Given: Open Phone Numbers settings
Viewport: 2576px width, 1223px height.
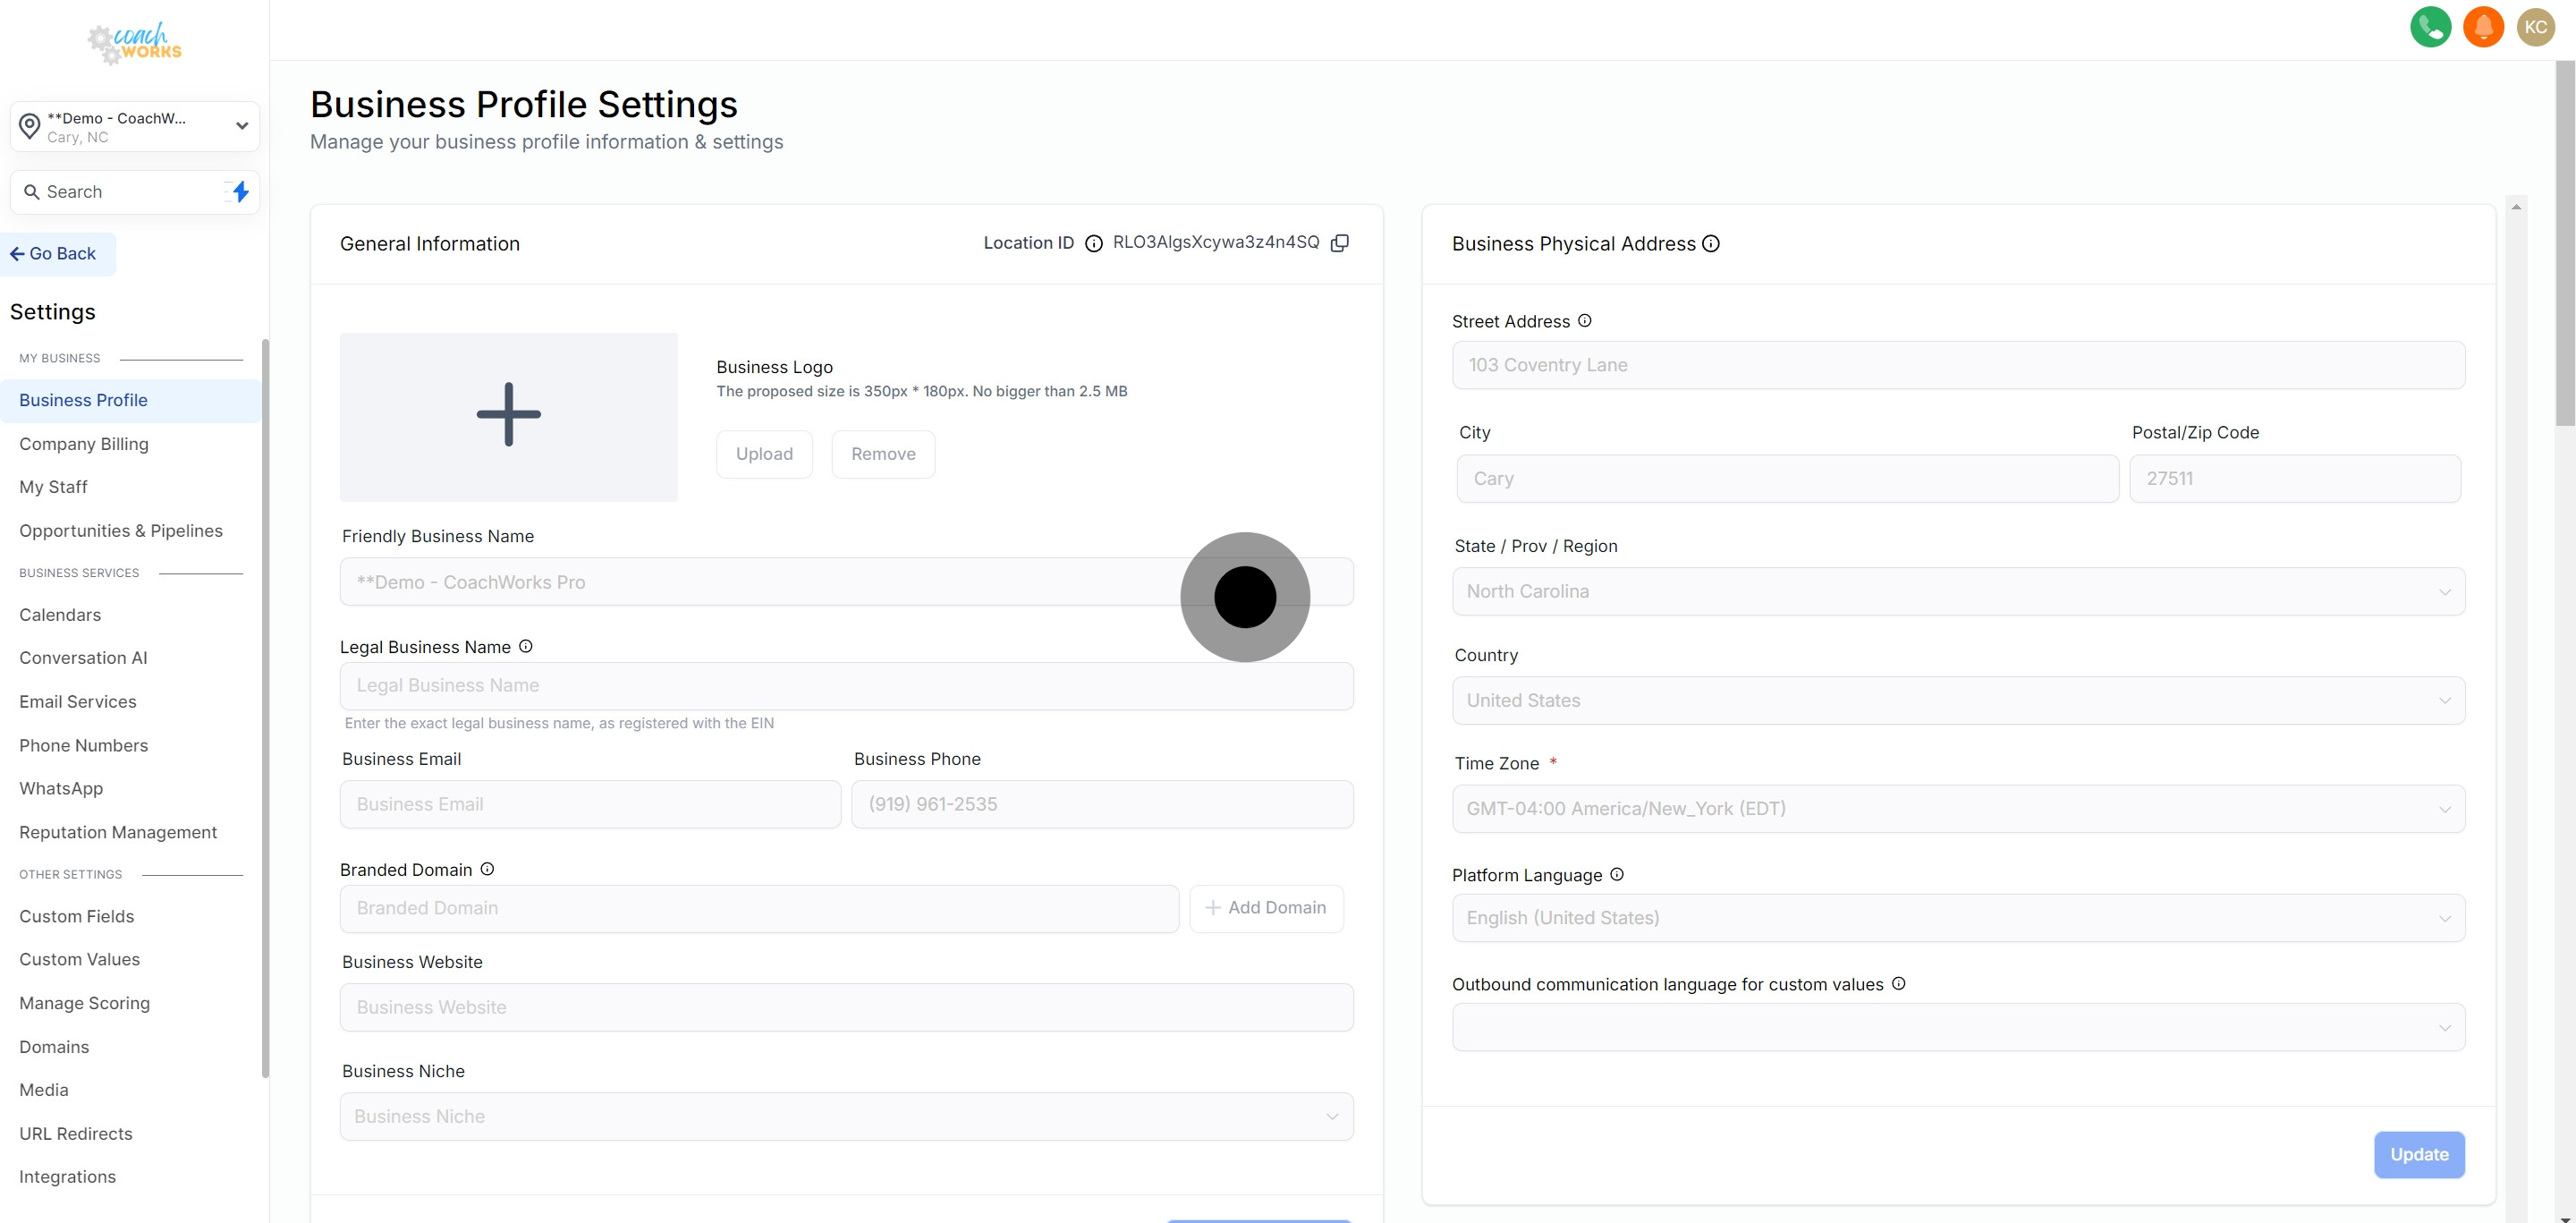Looking at the screenshot, I should point(84,745).
